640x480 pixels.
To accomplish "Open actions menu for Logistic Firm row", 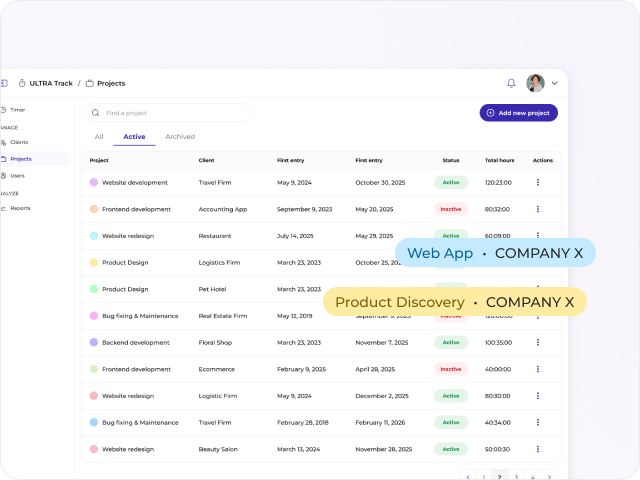I will click(x=538, y=396).
